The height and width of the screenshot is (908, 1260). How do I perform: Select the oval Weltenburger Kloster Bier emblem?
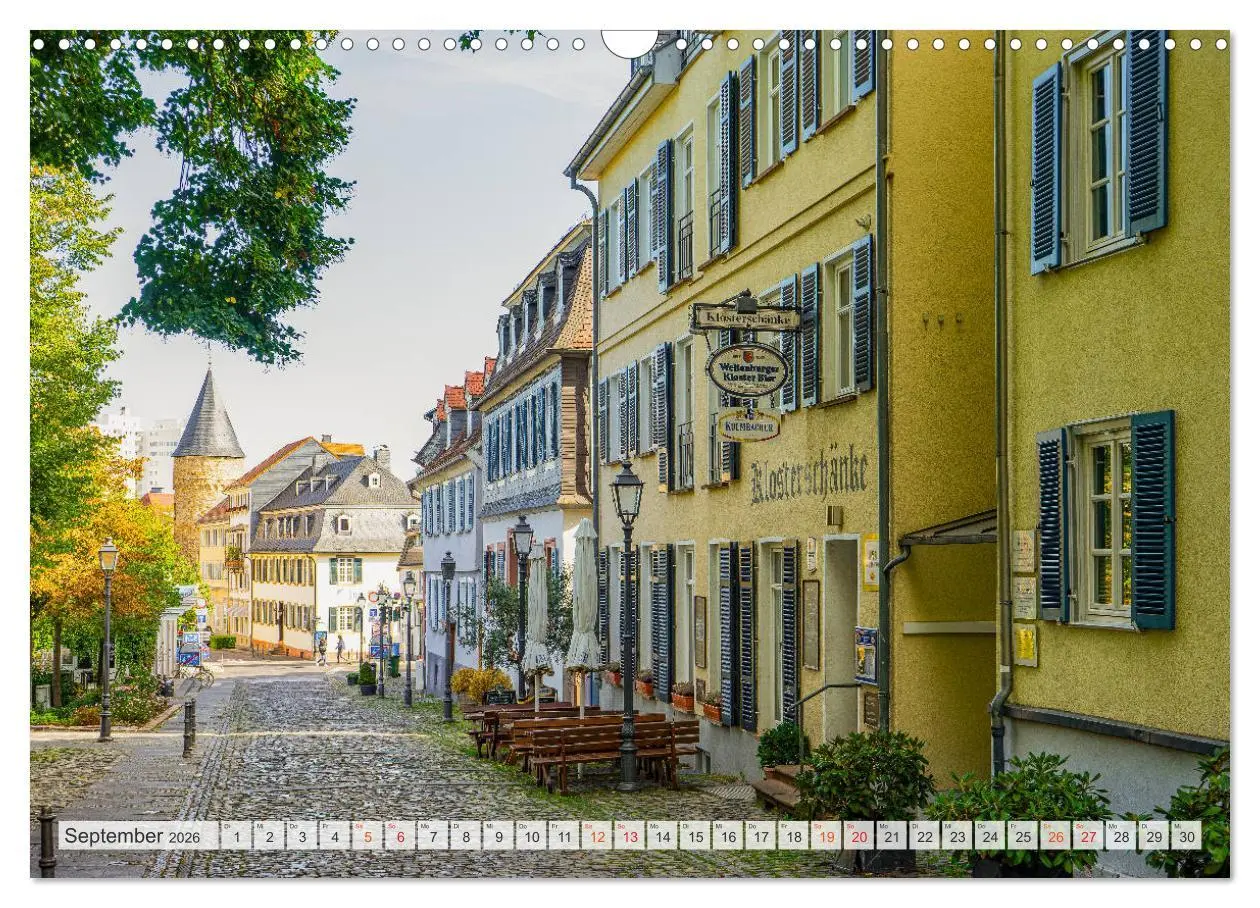point(748,368)
